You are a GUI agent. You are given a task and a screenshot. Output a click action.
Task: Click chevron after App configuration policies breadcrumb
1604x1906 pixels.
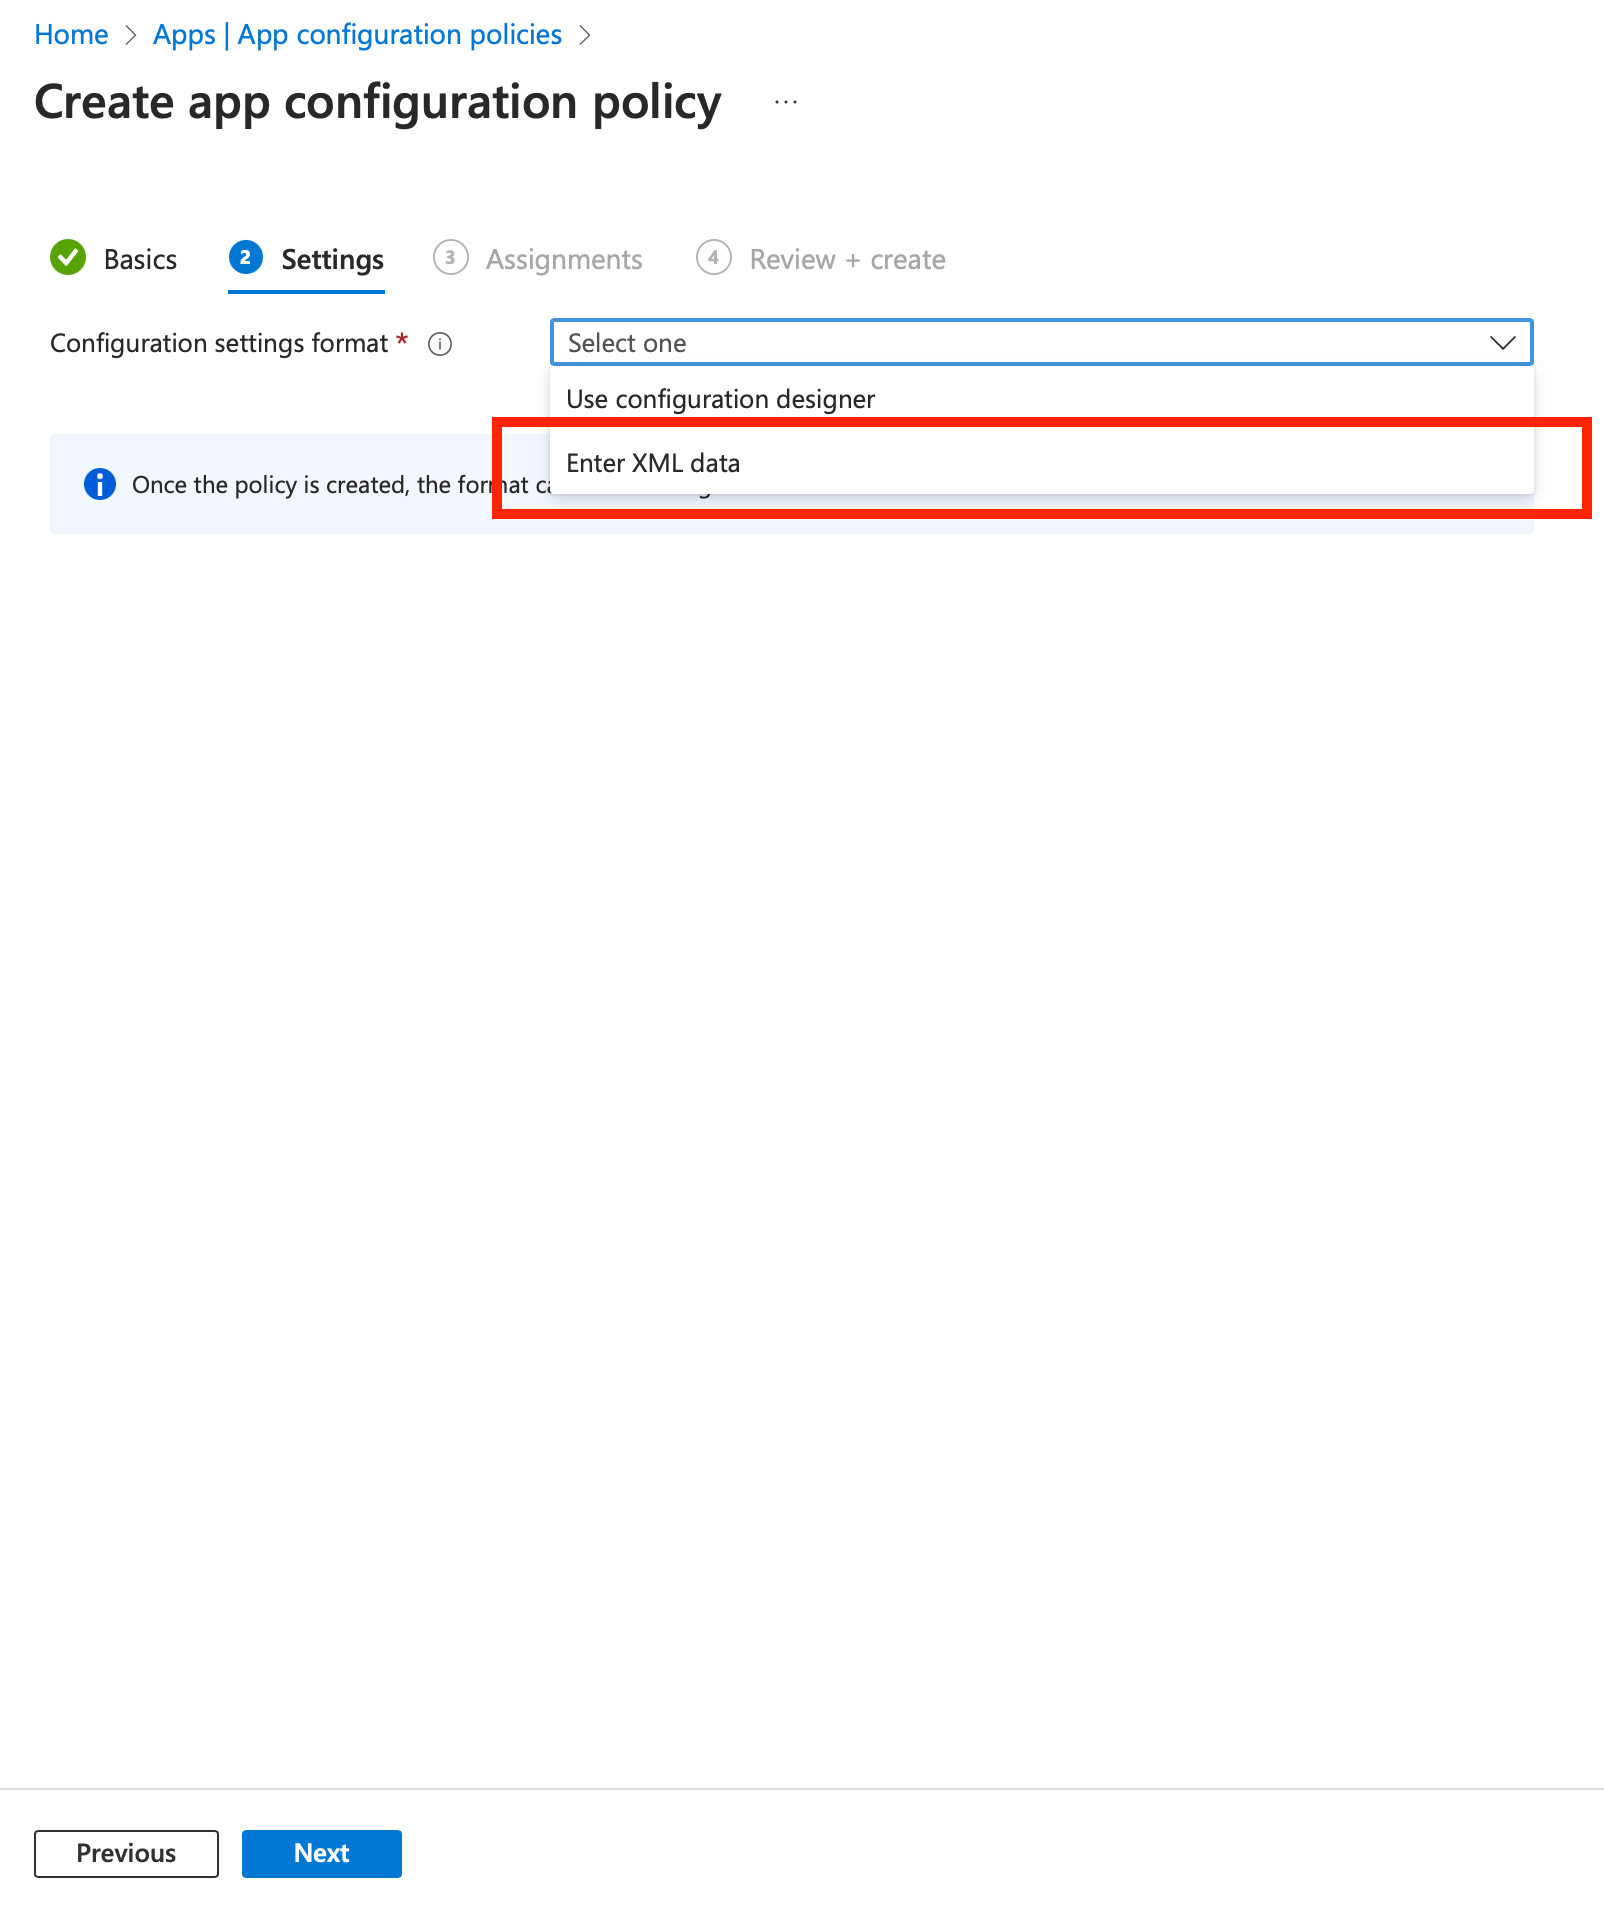click(x=585, y=35)
